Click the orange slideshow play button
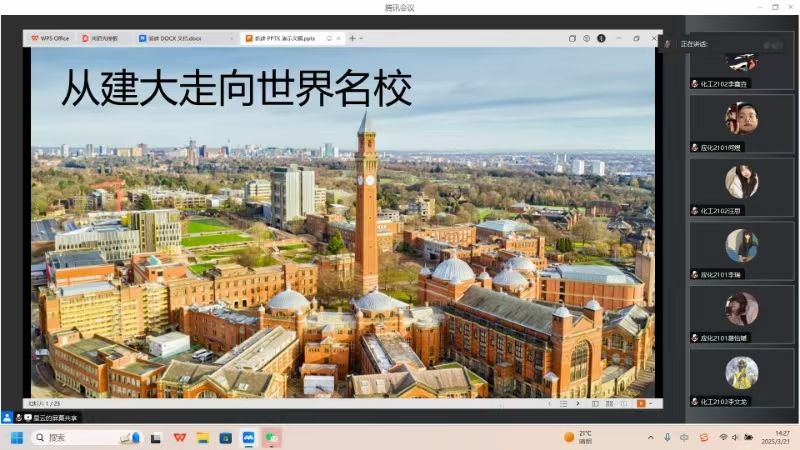The image size is (800, 450). [x=641, y=403]
